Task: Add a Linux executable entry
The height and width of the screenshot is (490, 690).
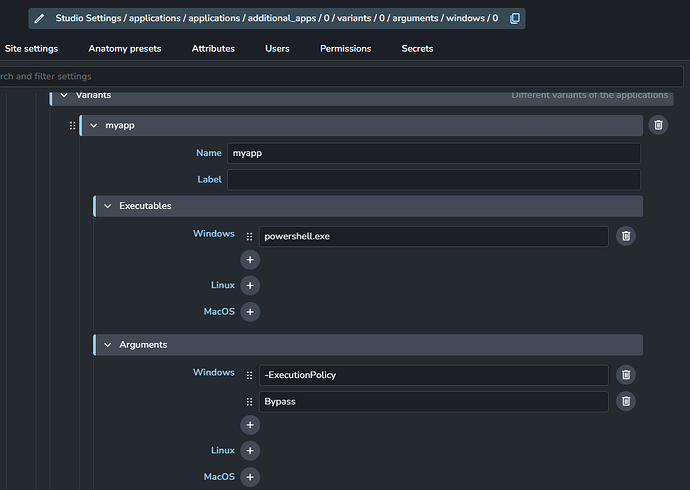Action: [x=249, y=286]
